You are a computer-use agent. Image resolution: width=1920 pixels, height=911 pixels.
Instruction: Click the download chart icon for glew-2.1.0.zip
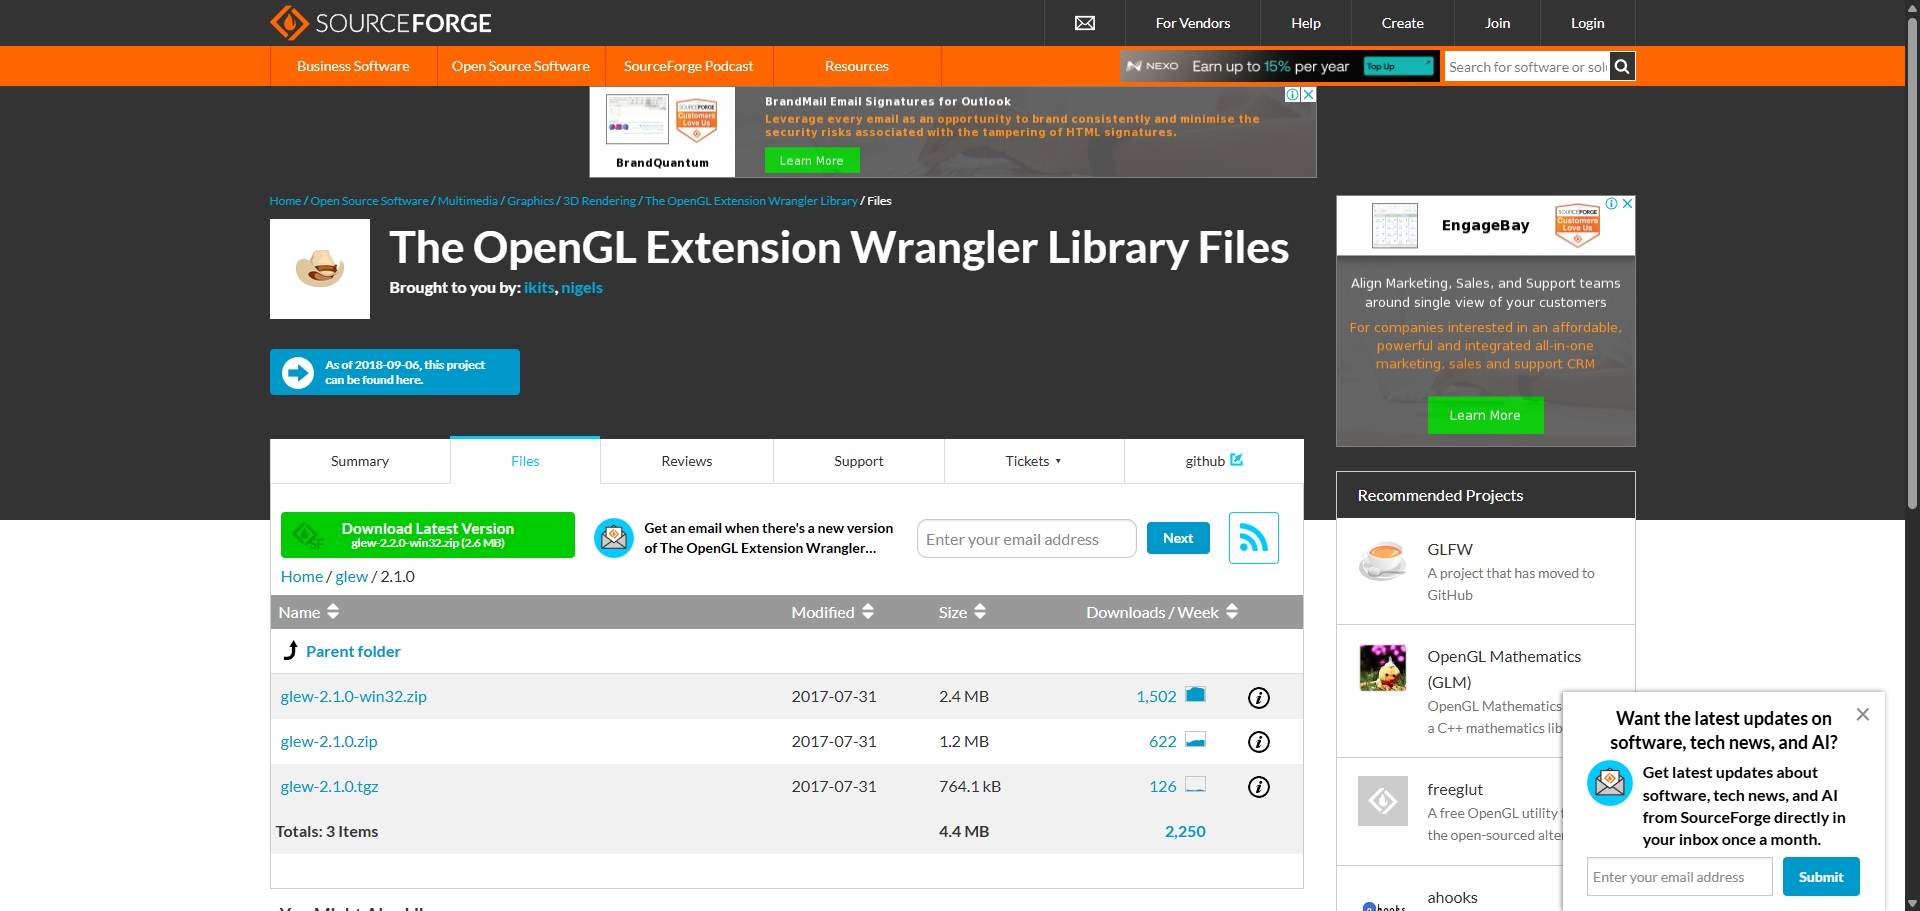click(1195, 739)
